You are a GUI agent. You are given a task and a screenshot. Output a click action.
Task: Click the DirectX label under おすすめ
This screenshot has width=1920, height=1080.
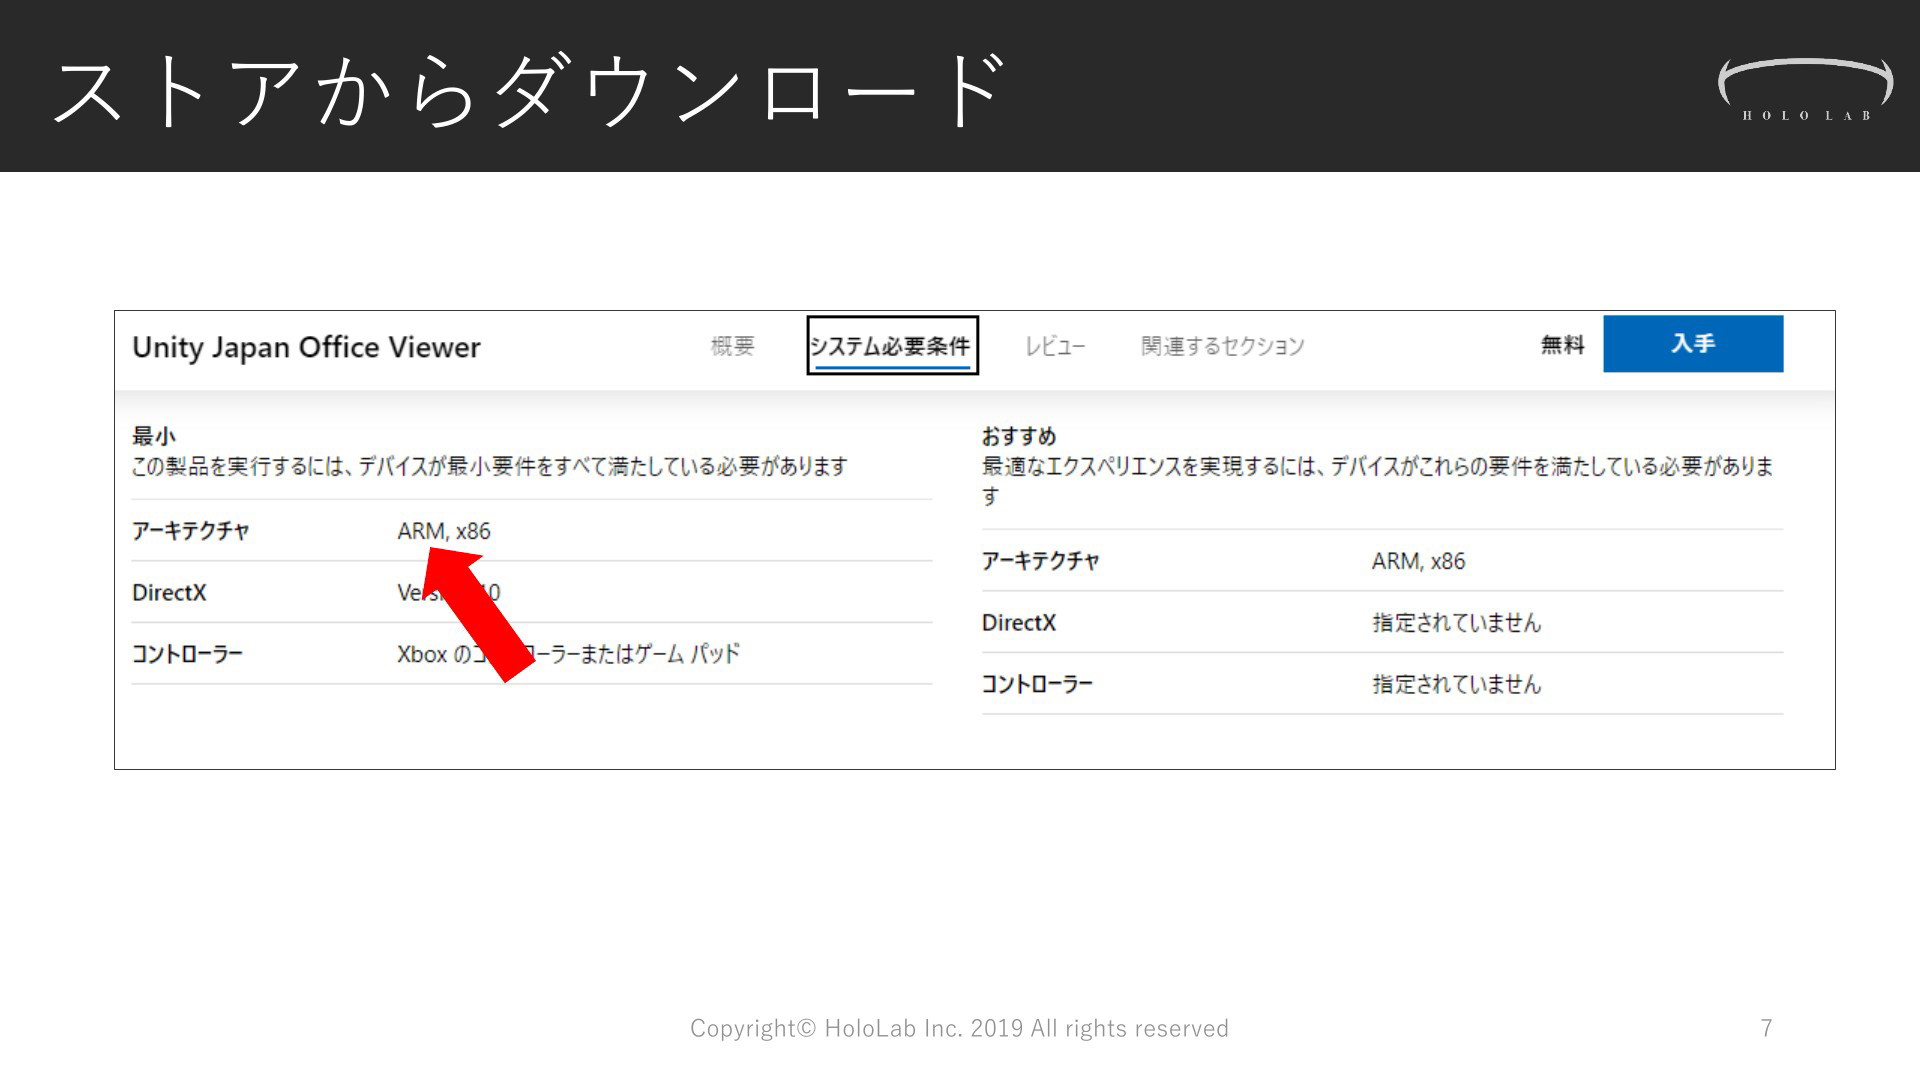pyautogui.click(x=1019, y=622)
